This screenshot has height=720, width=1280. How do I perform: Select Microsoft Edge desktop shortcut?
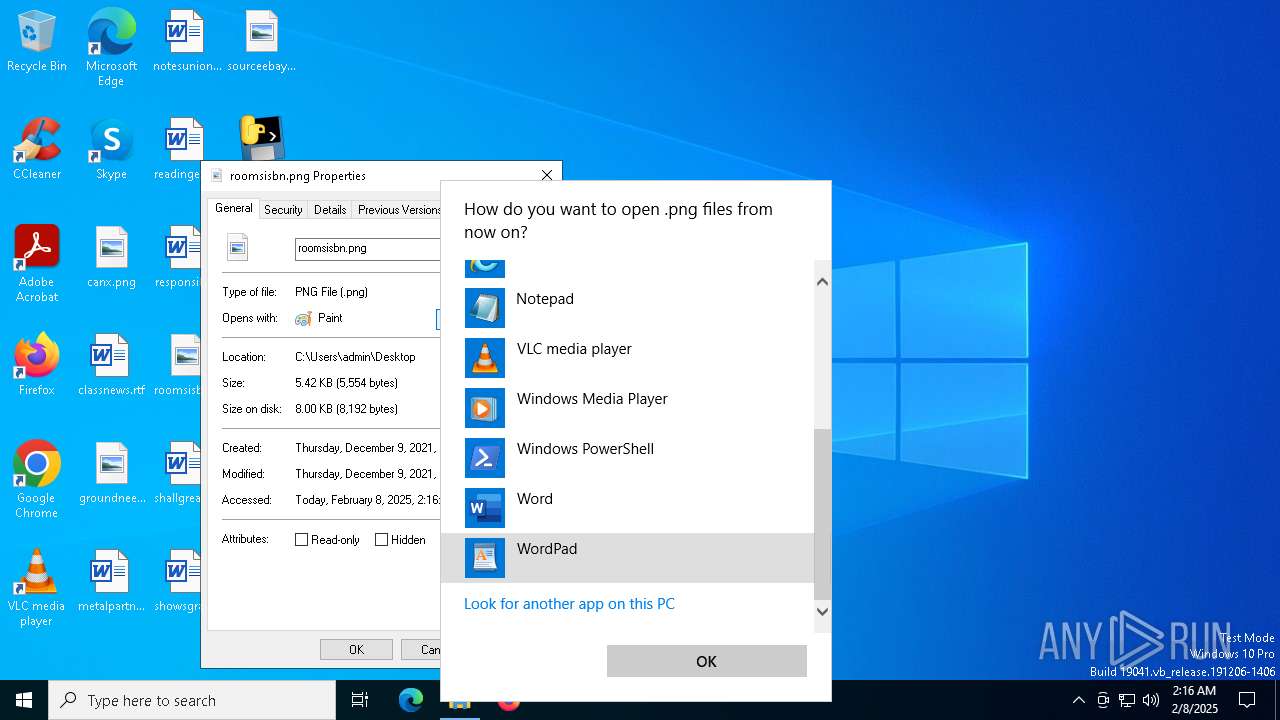coord(111,46)
